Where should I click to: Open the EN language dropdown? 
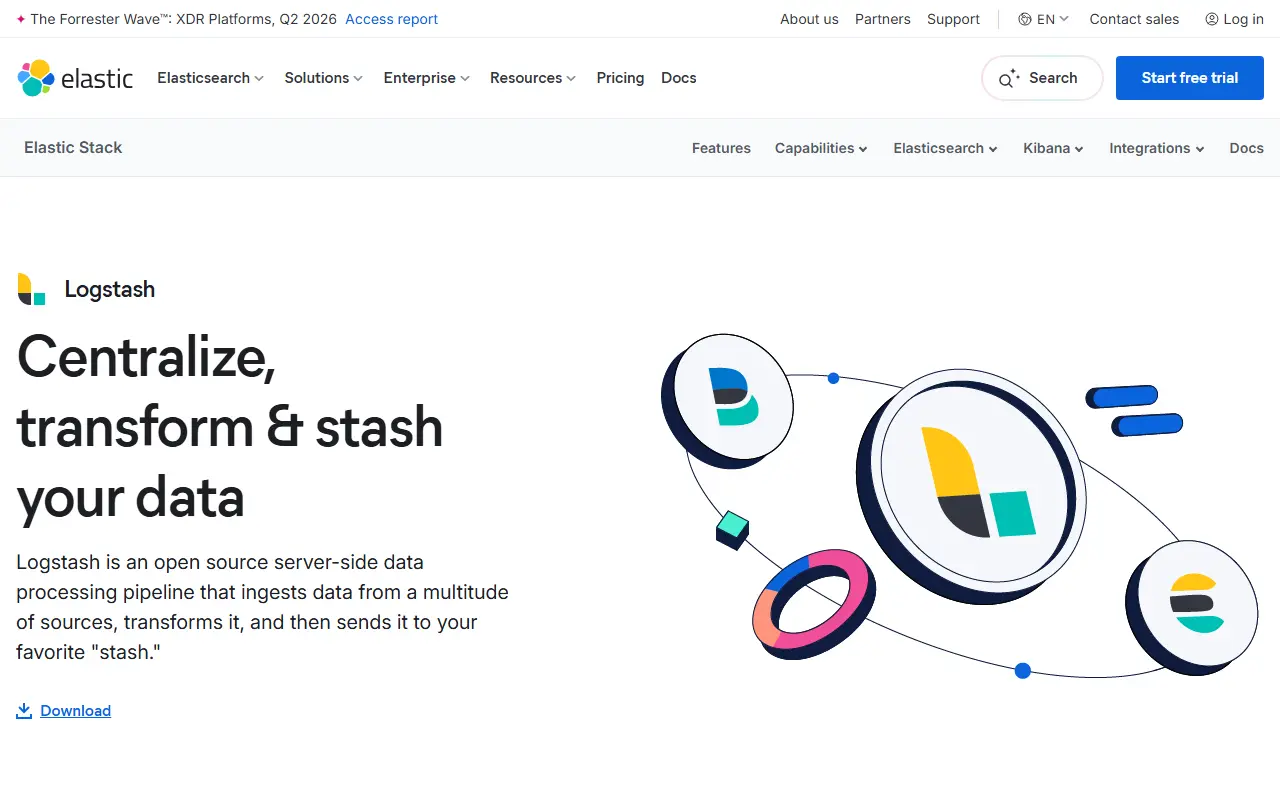click(x=1044, y=19)
